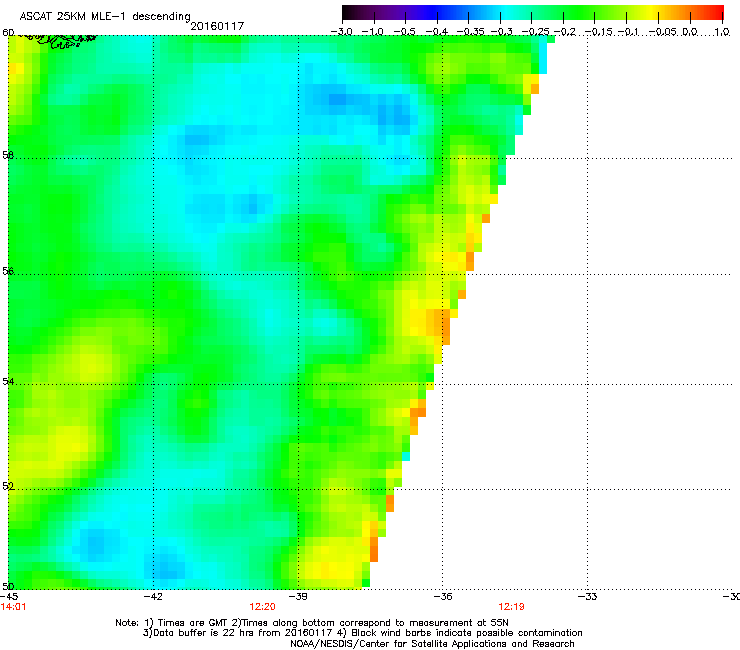Click the title 'ASCAT 25KM MLE-1 descending'

pyautogui.click(x=105, y=17)
